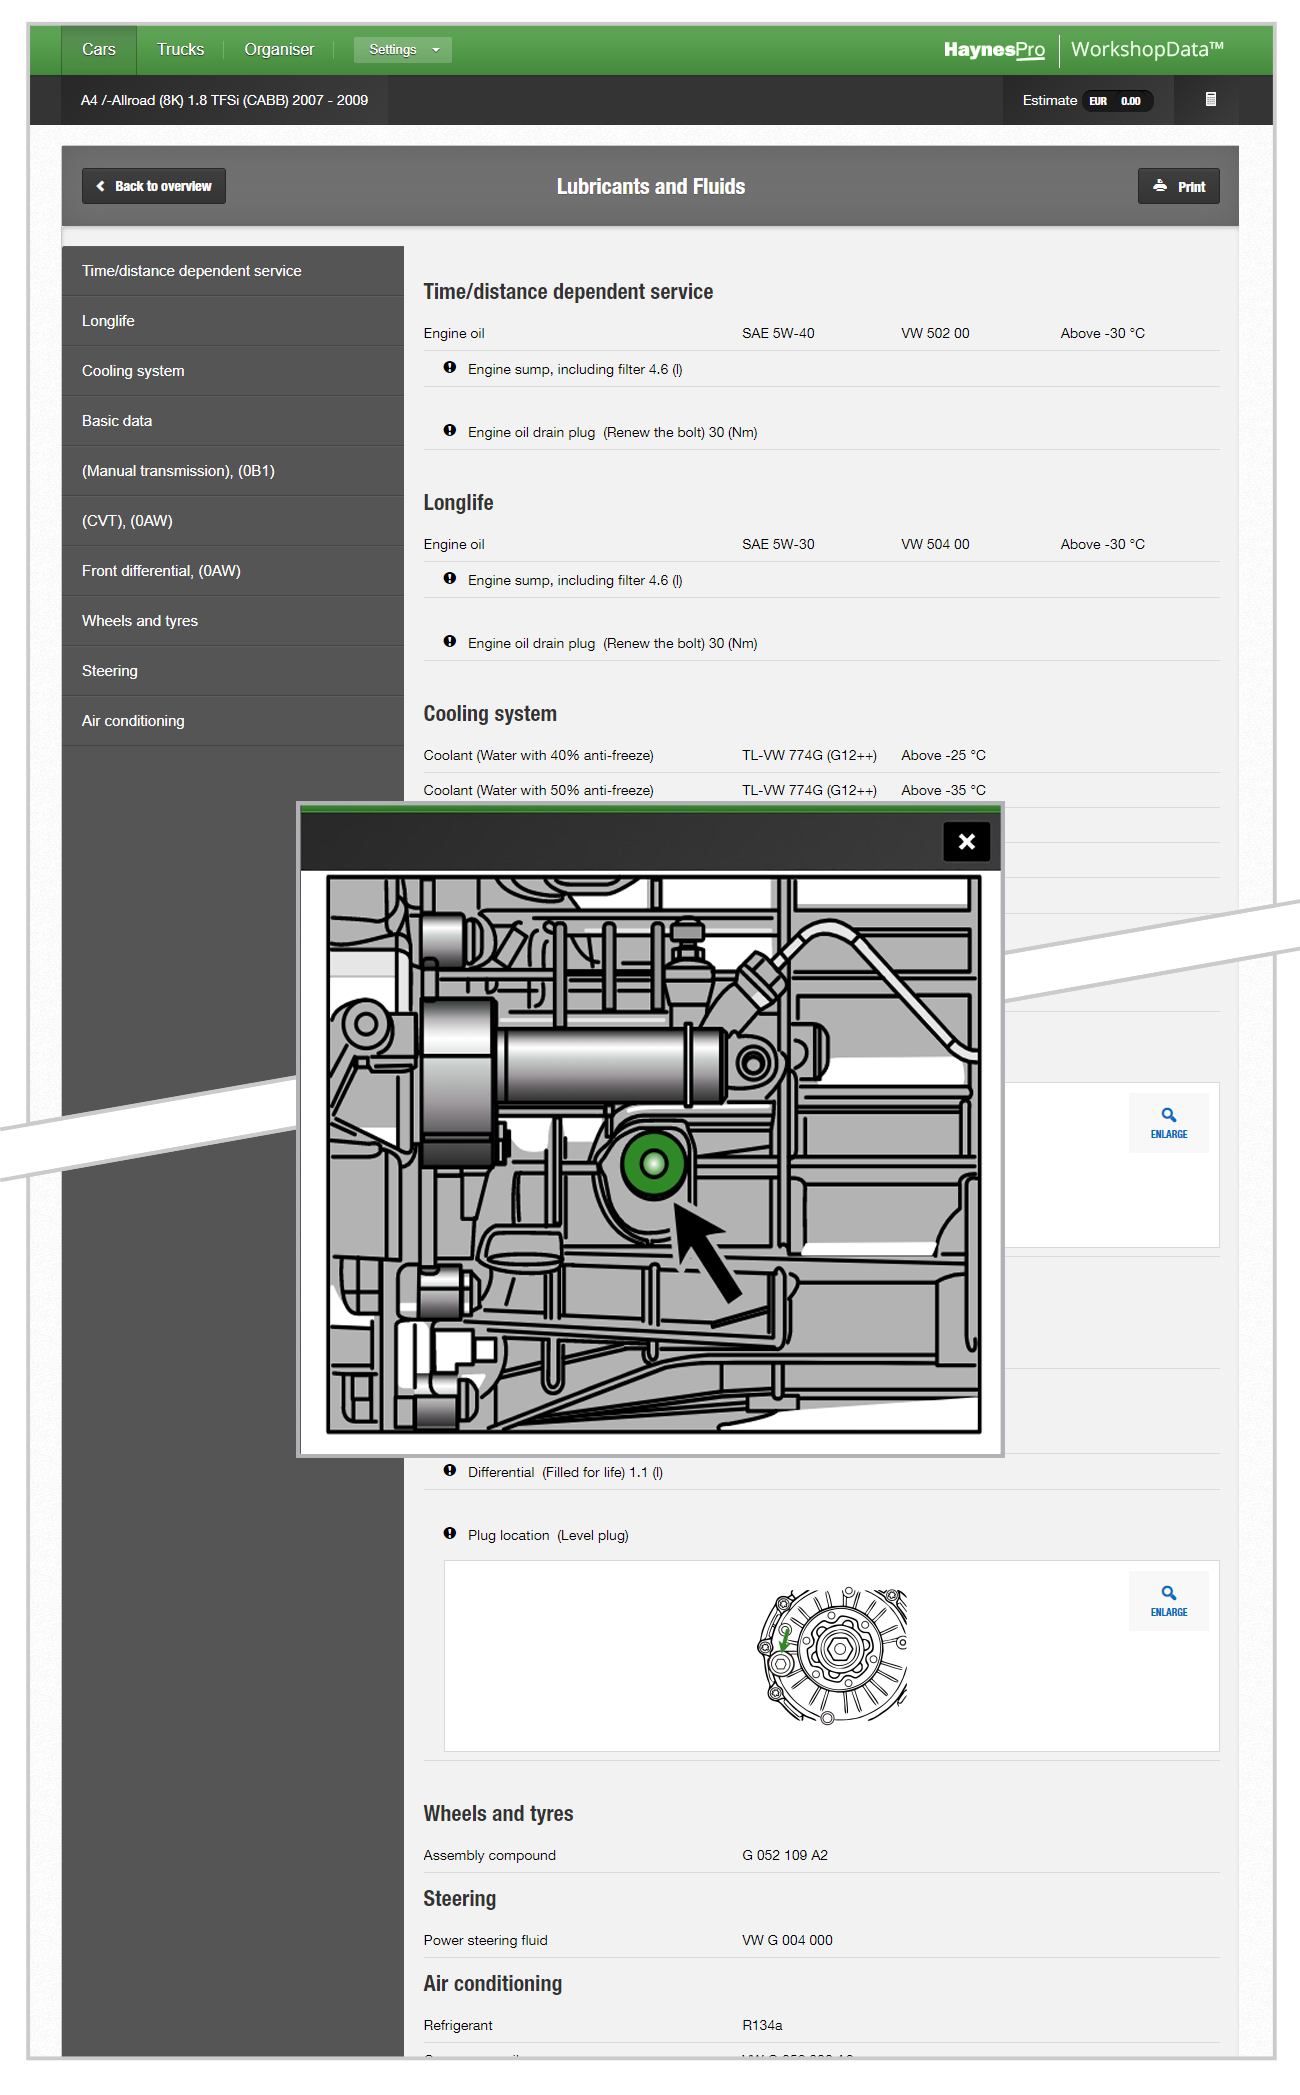This screenshot has height=2095, width=1300.
Task: Click info icon for Longlife engine sump
Action: pos(450,579)
